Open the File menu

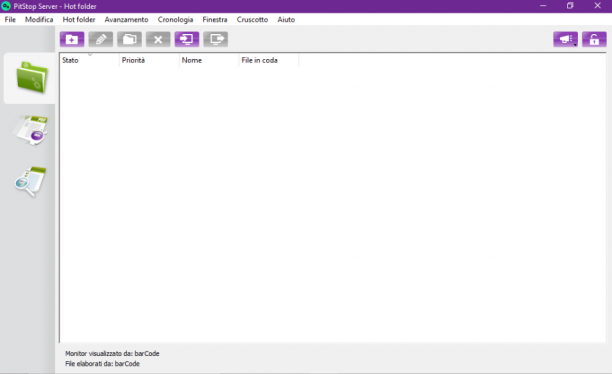click(x=10, y=20)
